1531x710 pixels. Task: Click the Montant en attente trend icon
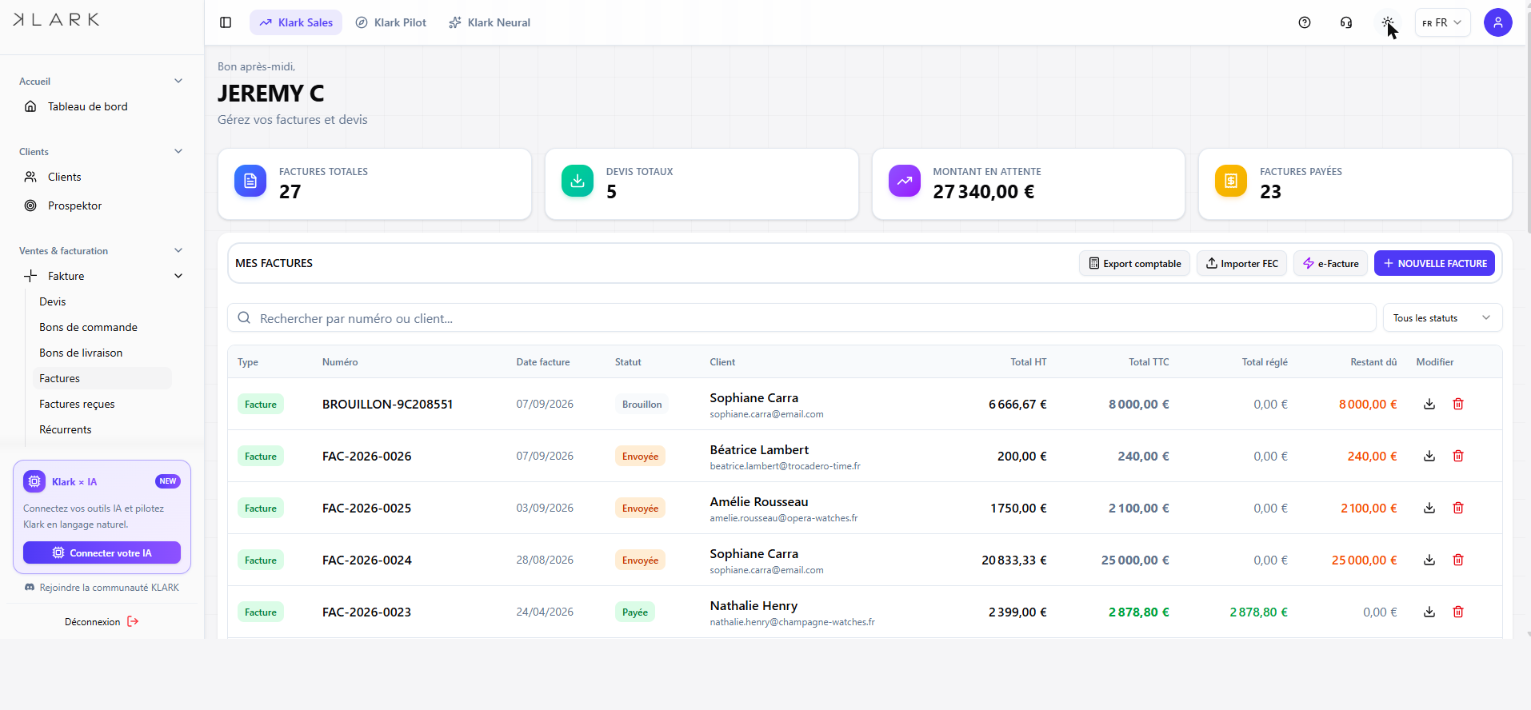click(904, 181)
